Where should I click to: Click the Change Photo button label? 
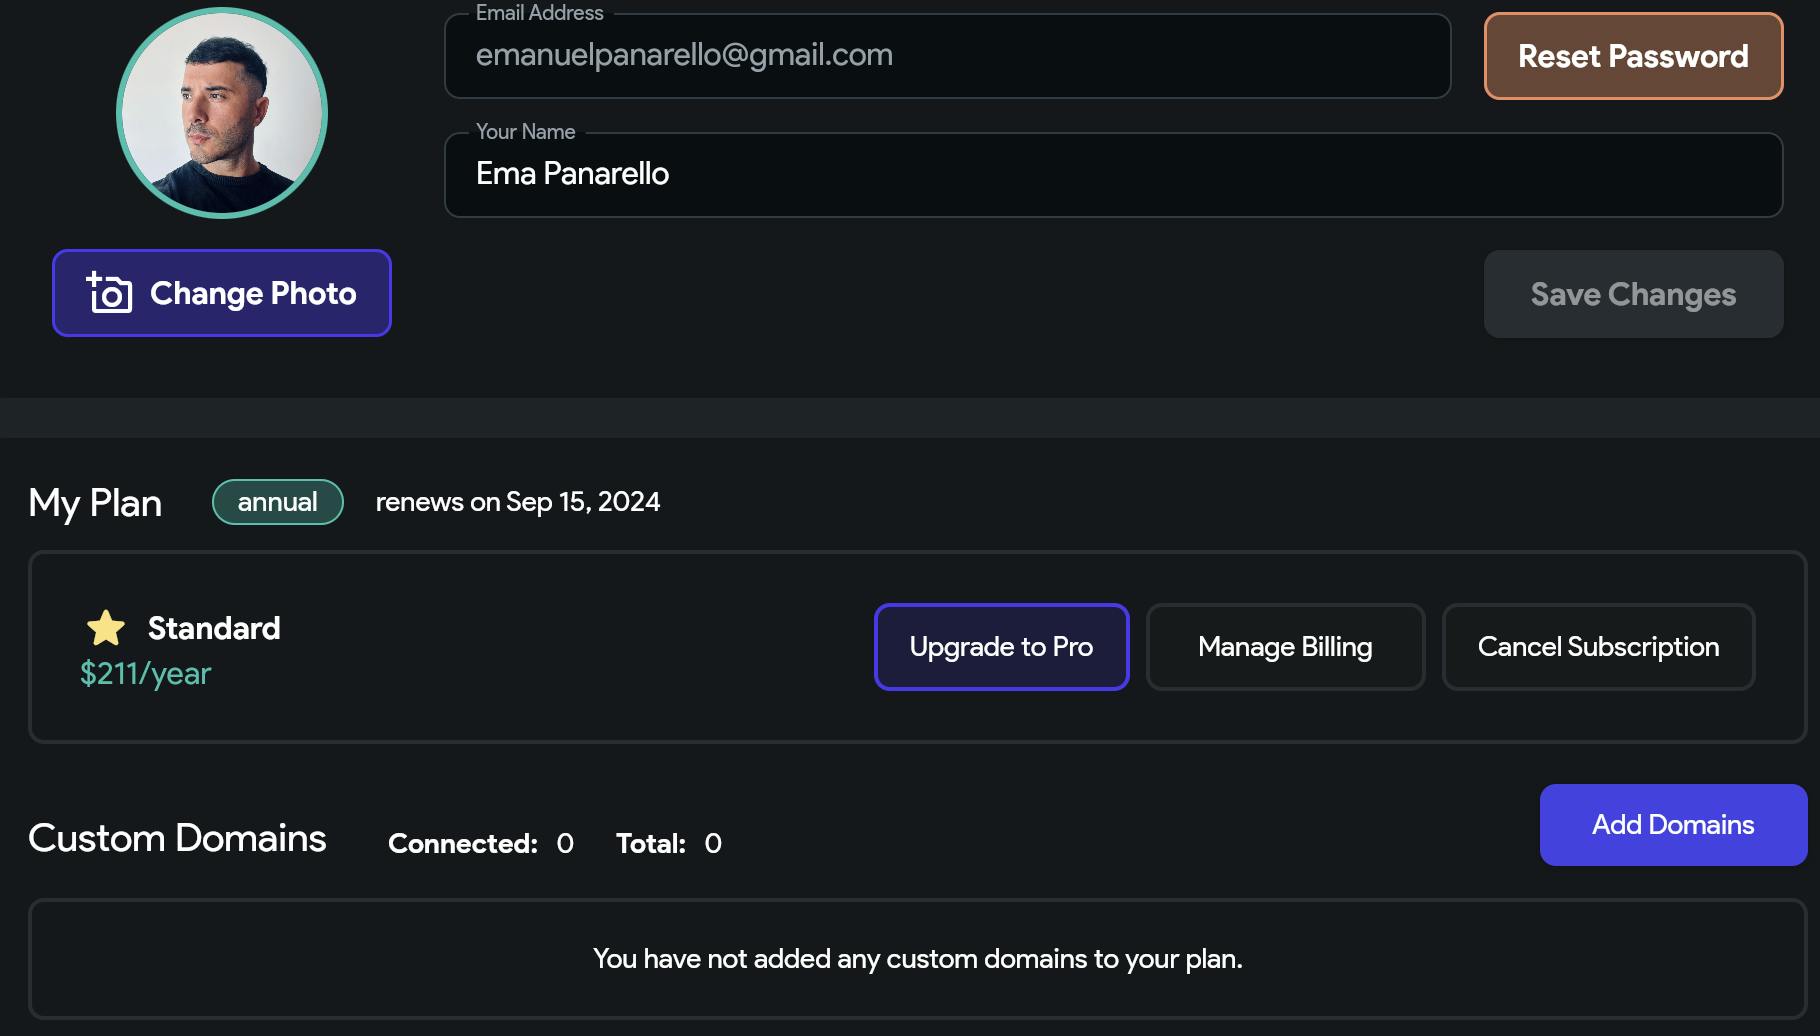[253, 293]
